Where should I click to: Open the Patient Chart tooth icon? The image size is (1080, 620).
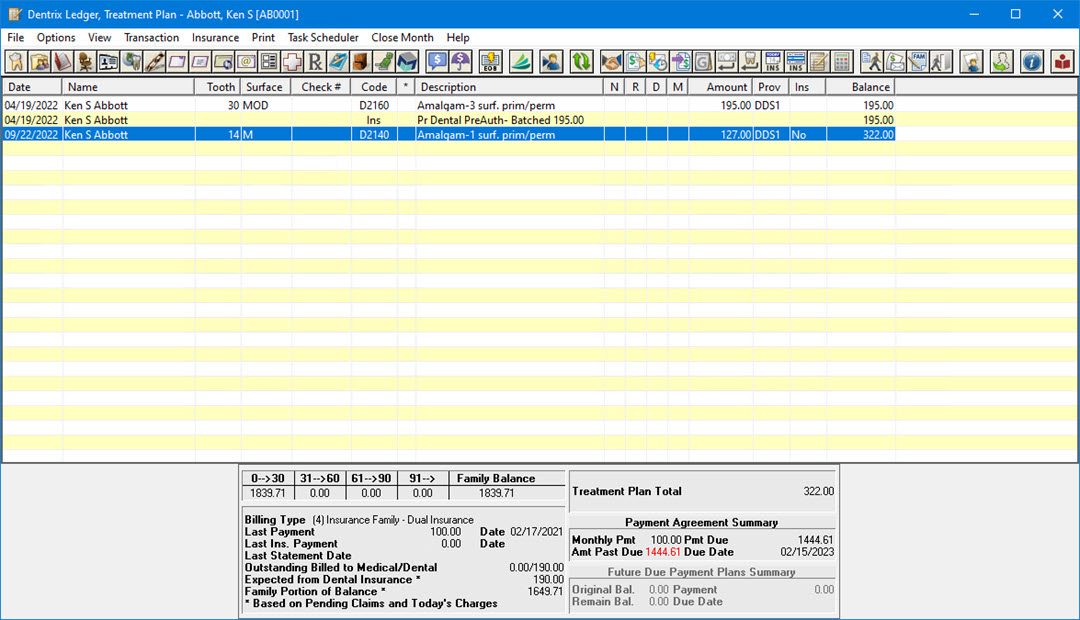16,62
